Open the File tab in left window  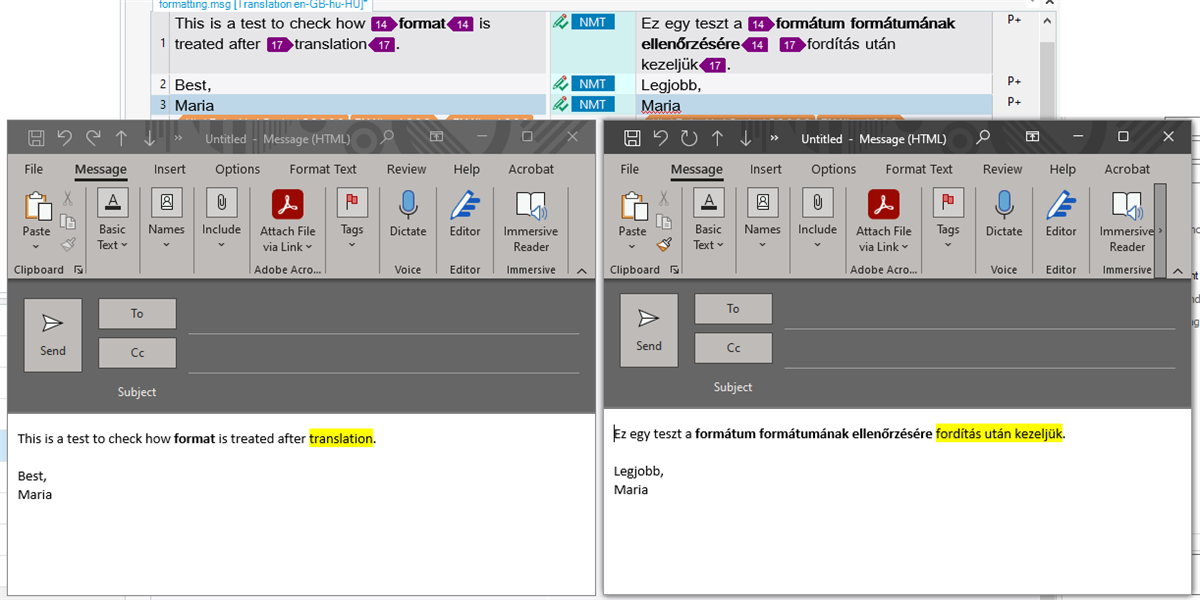[34, 169]
